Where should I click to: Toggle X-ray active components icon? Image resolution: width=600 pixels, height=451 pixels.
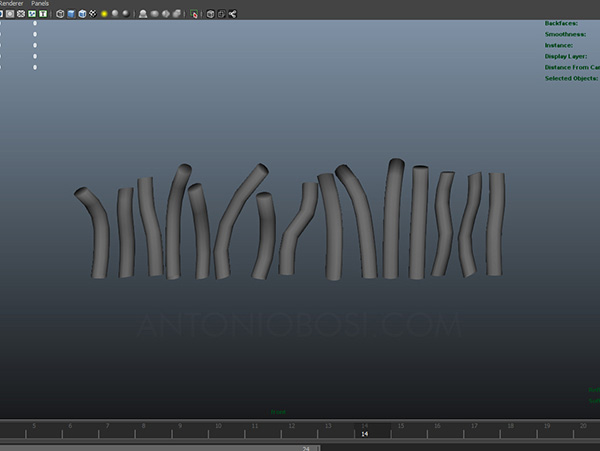(165, 14)
